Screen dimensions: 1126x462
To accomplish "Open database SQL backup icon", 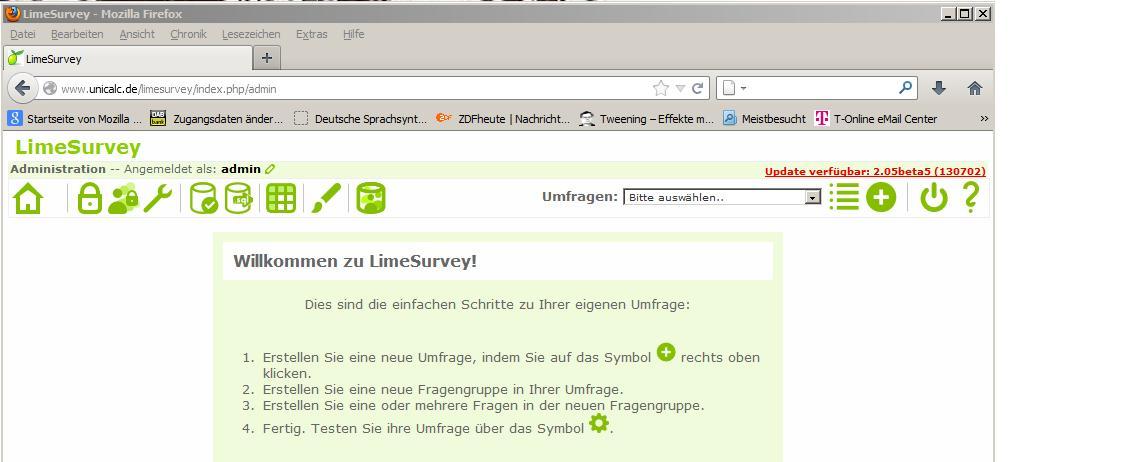I will click(238, 198).
